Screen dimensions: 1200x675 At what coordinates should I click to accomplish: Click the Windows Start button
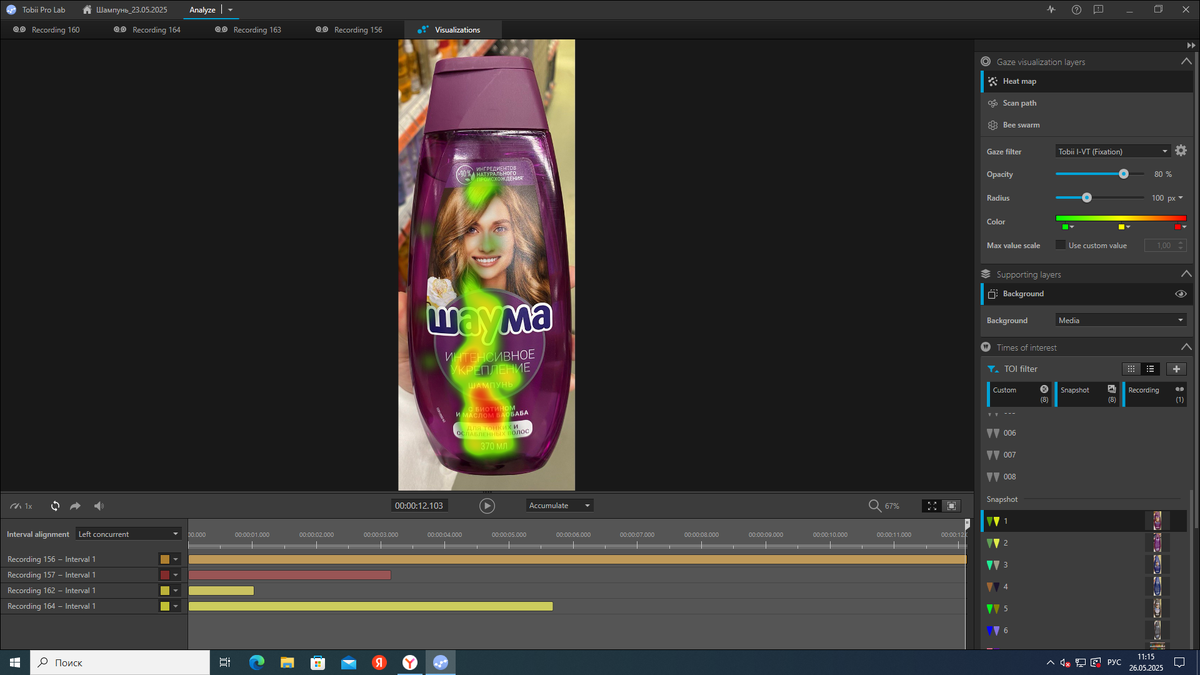15,662
